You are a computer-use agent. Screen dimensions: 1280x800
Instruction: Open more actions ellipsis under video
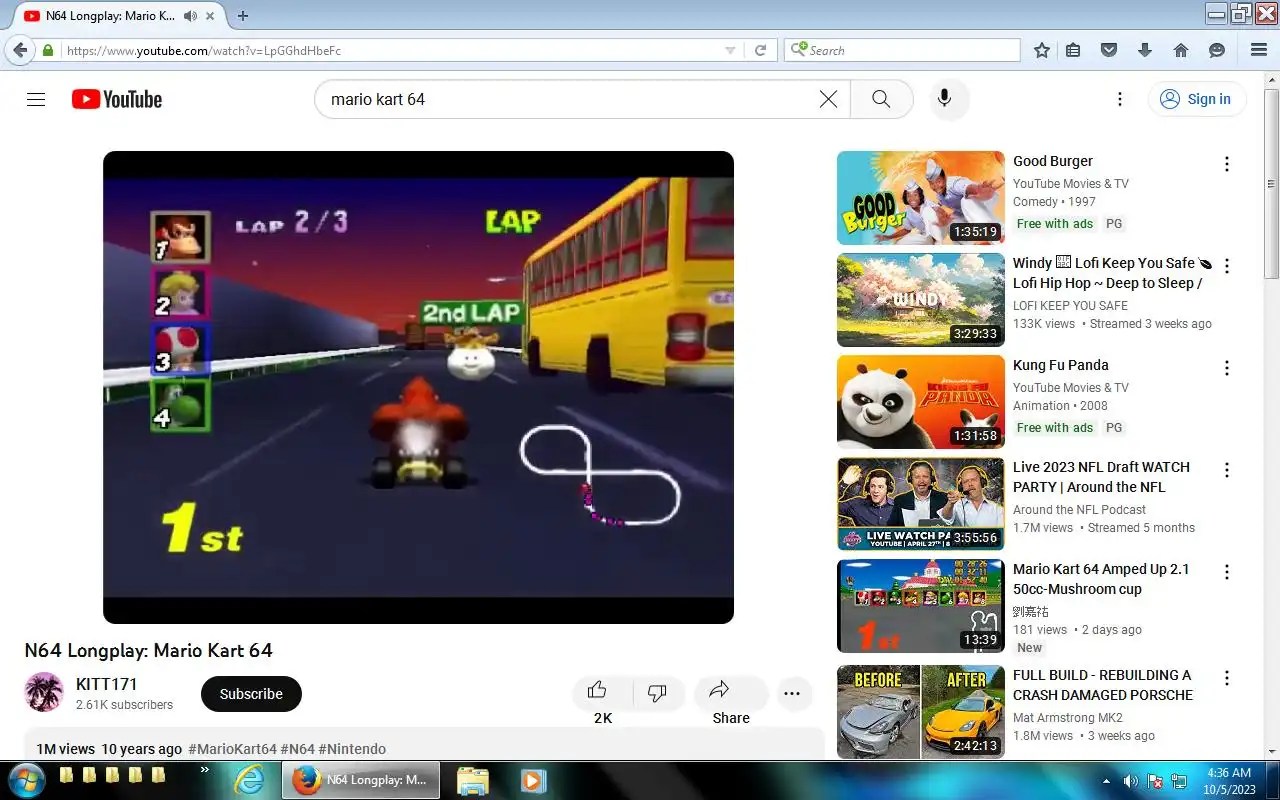792,694
